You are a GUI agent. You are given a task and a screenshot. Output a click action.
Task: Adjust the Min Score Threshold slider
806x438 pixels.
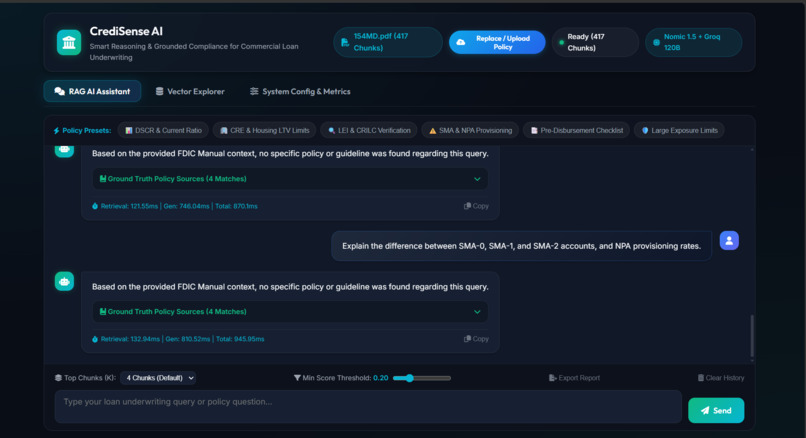pyautogui.click(x=422, y=378)
